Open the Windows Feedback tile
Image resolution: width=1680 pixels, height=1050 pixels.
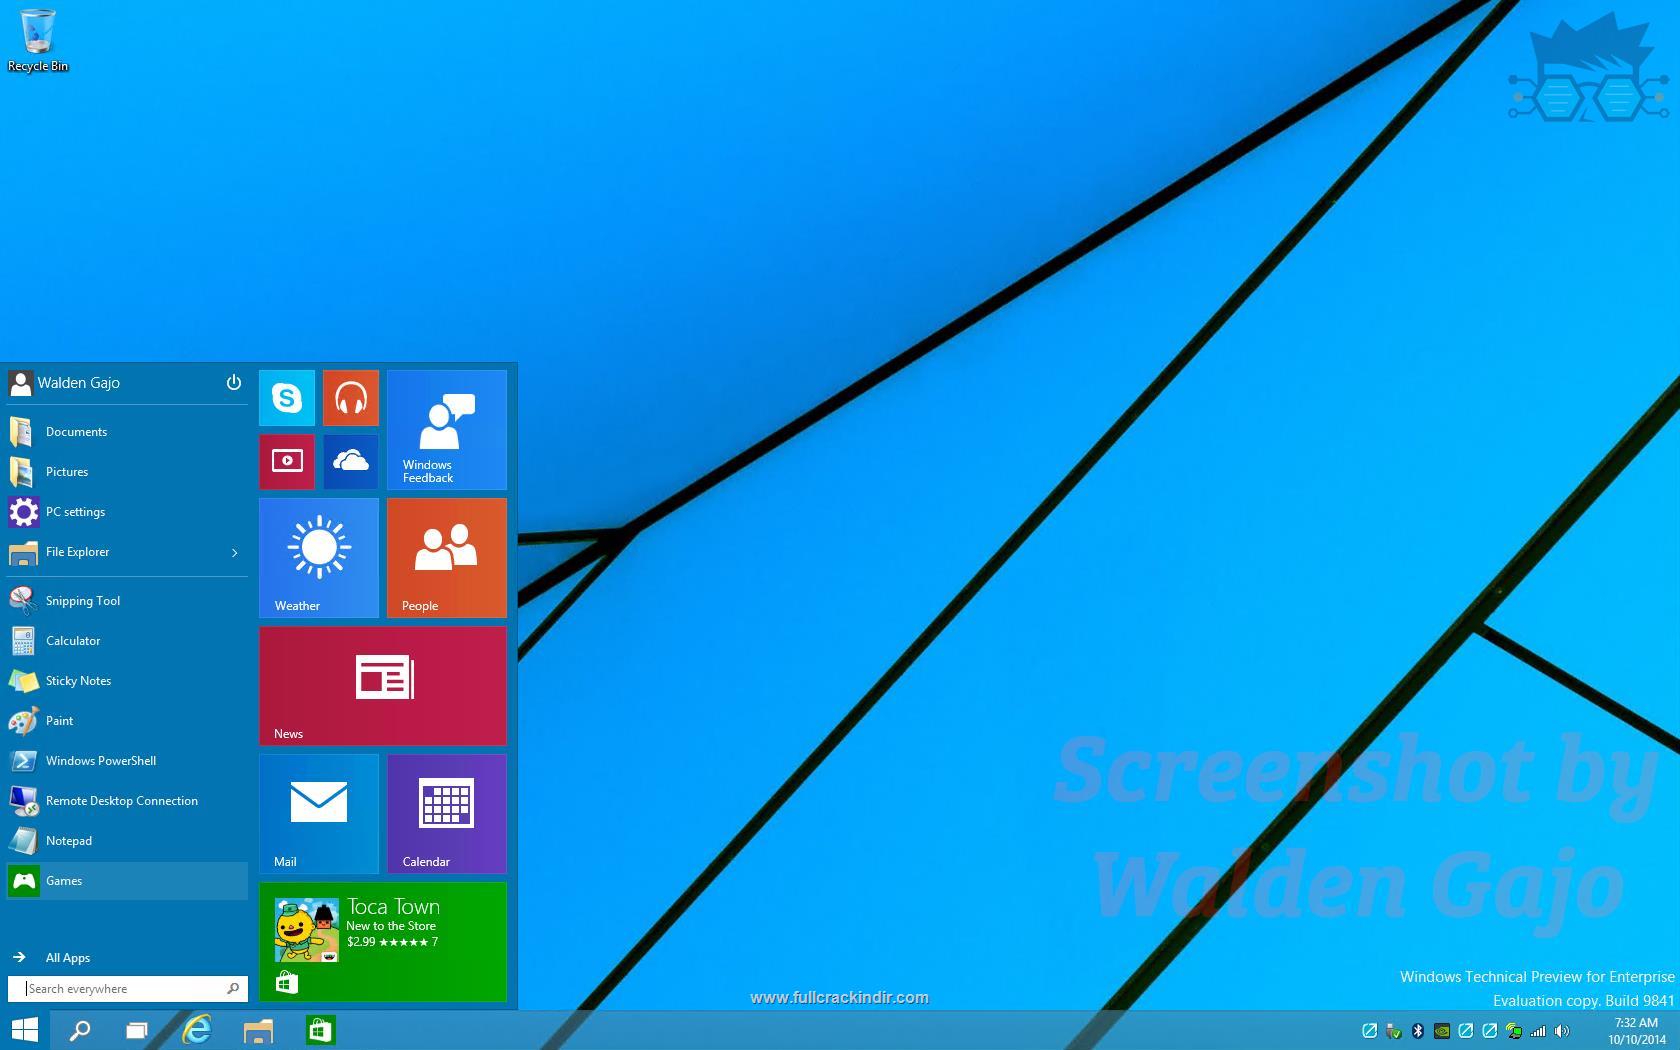coord(447,430)
